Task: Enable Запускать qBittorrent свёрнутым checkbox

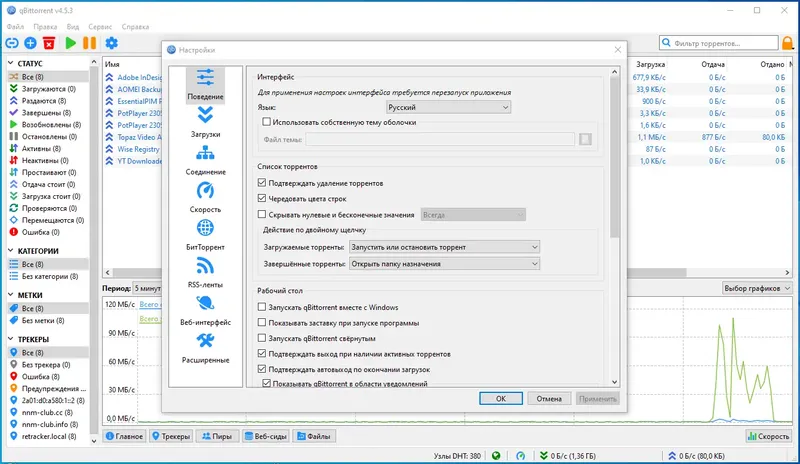Action: click(262, 338)
